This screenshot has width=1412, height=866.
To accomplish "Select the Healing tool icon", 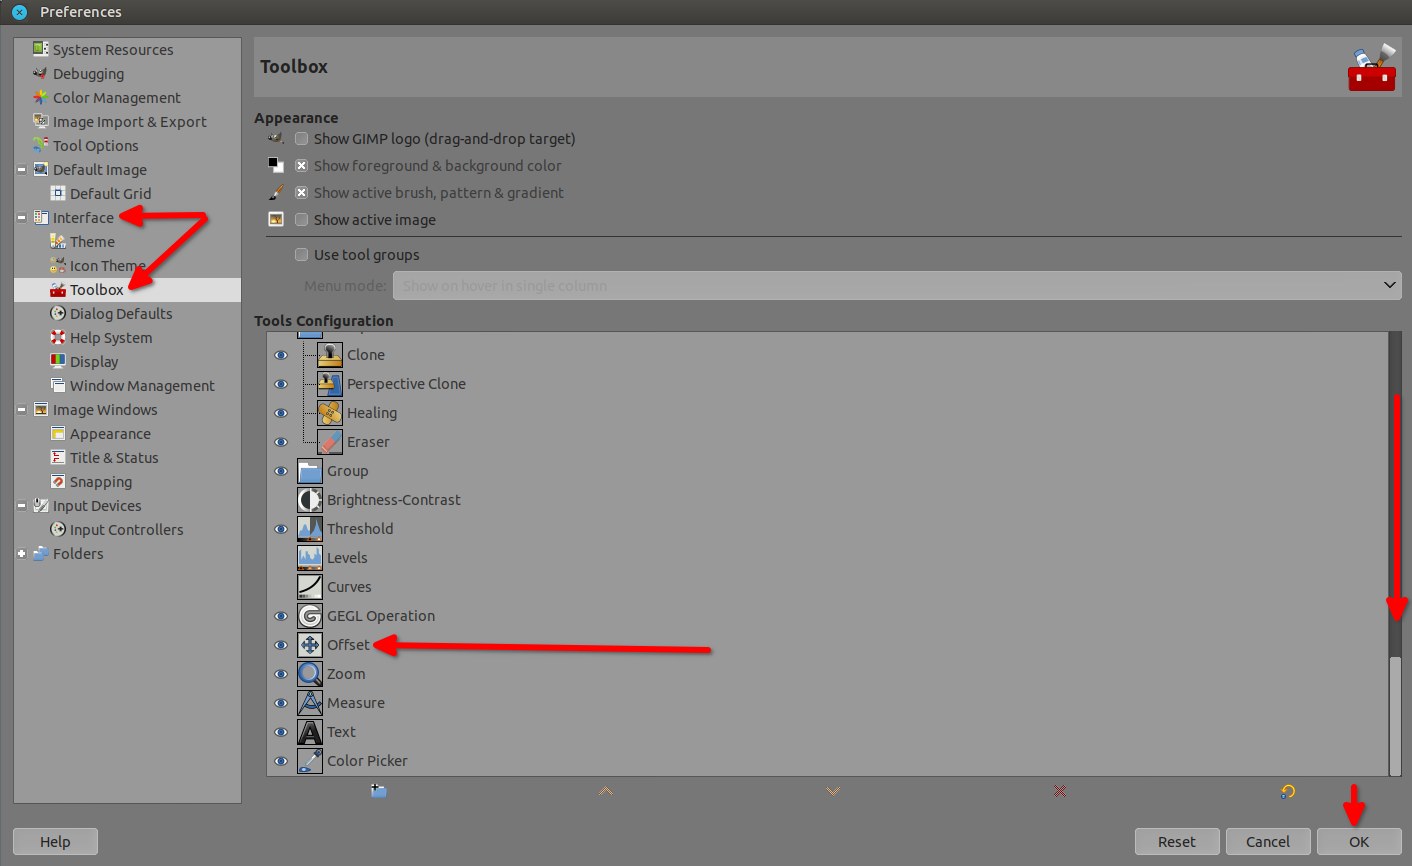I will coord(330,413).
